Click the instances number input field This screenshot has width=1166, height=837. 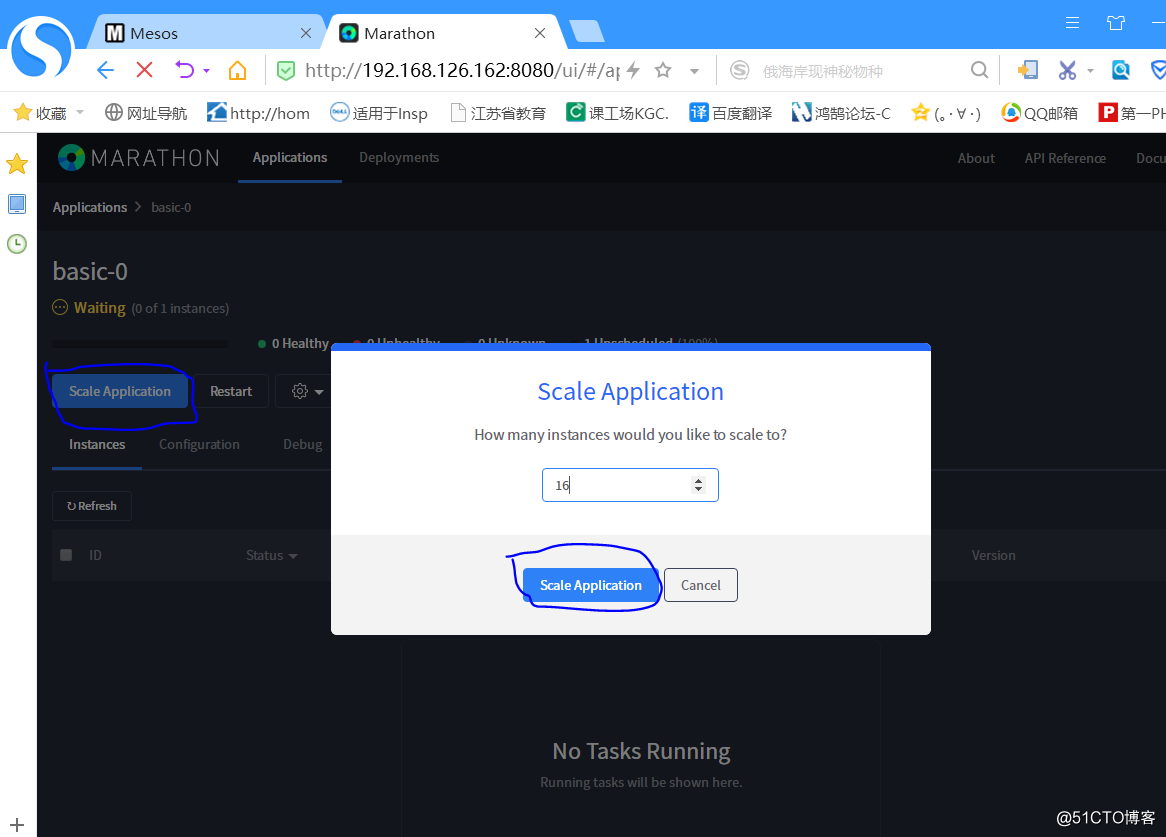point(630,485)
